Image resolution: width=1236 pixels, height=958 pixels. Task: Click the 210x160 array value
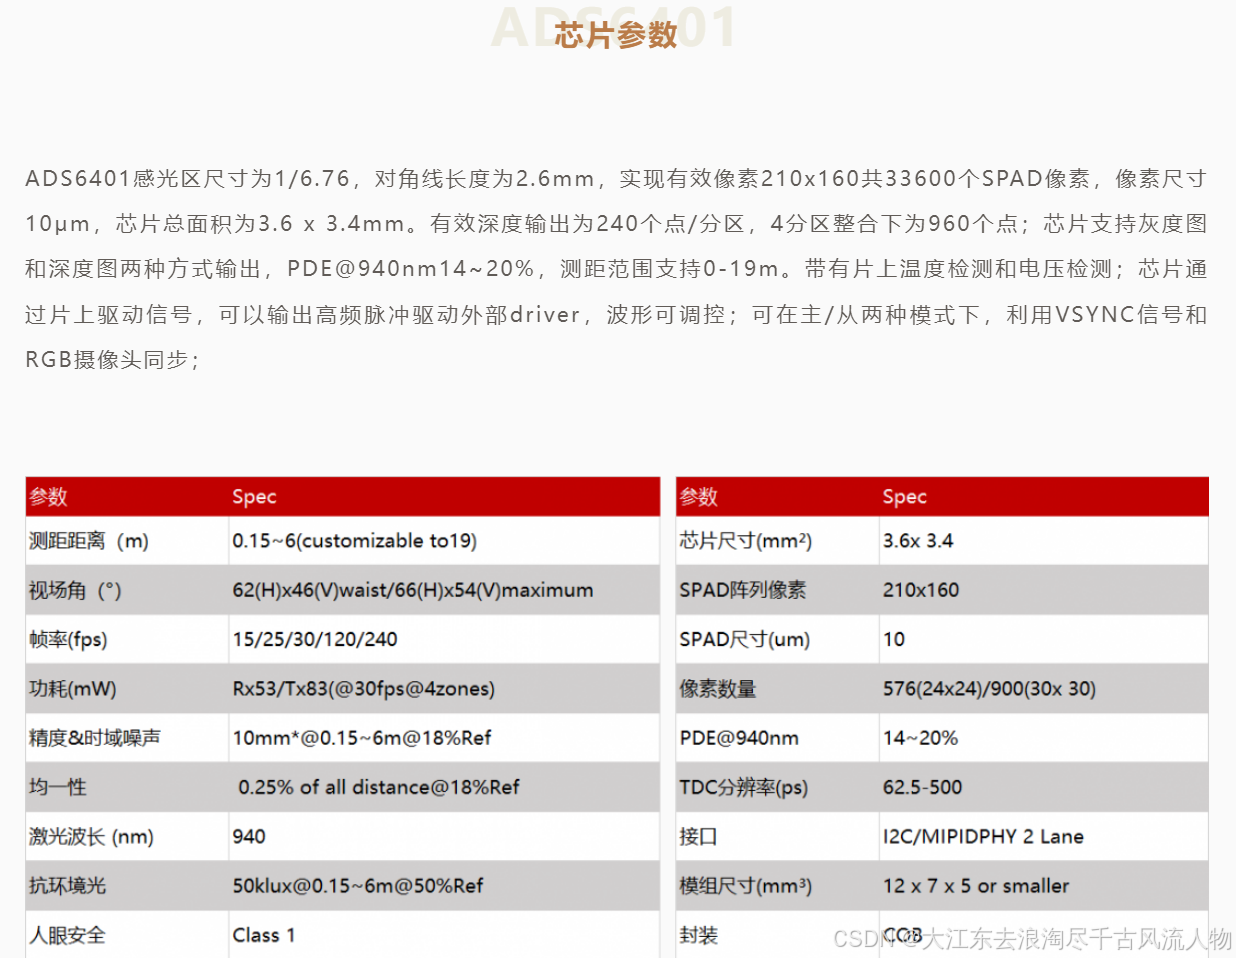(921, 590)
